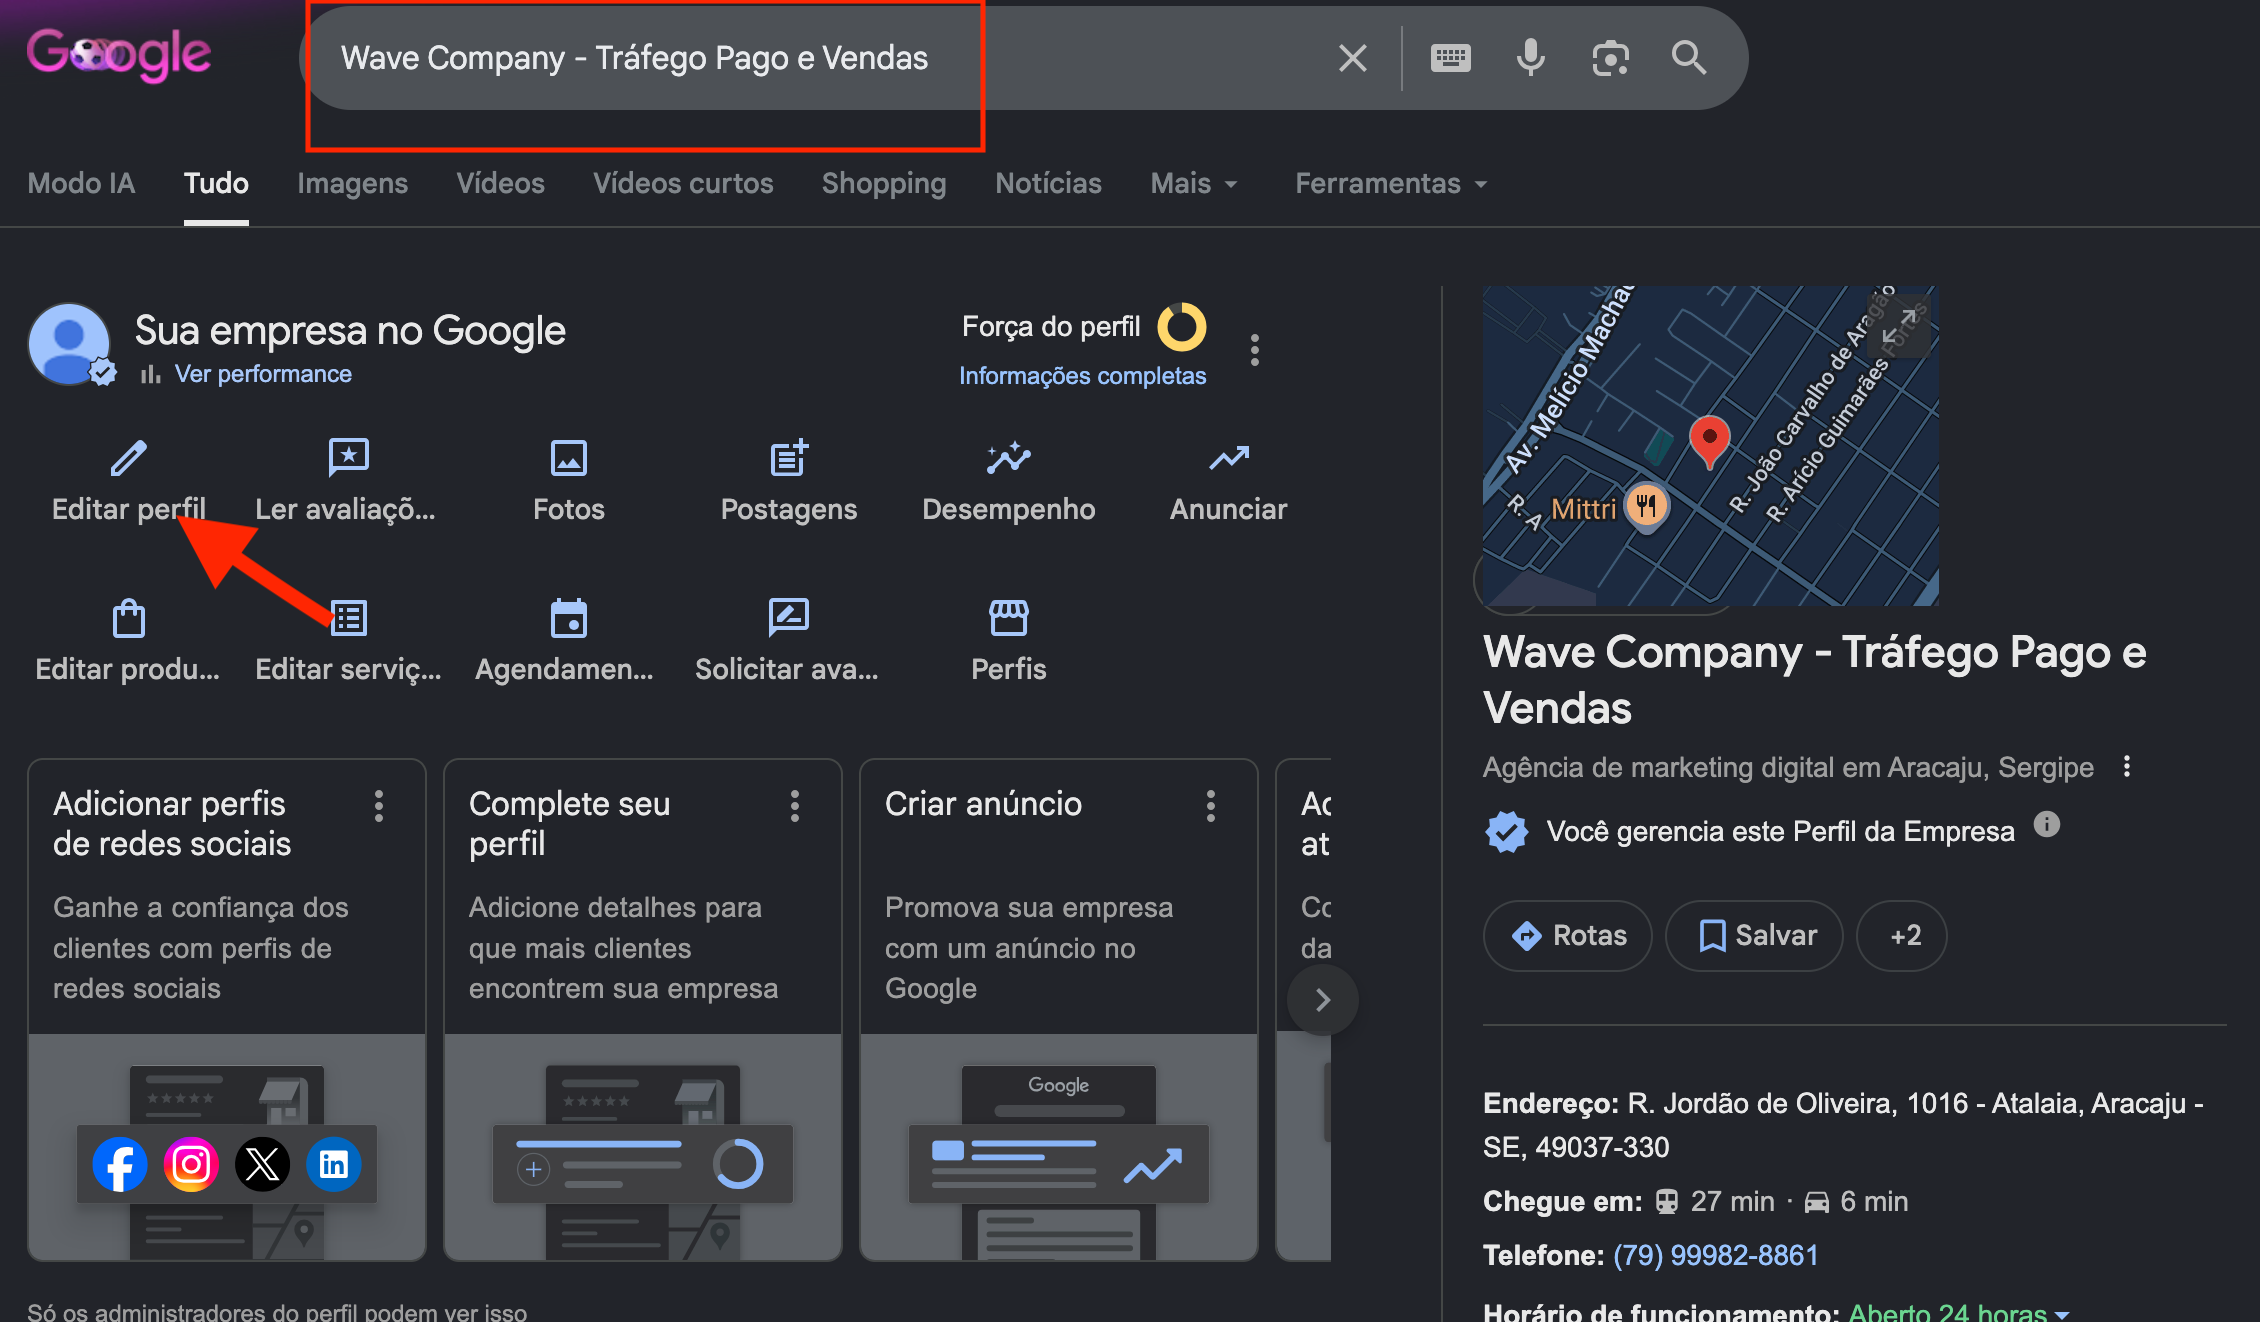Open menu on Adicionar perfis card
The height and width of the screenshot is (1322, 2260).
[x=379, y=806]
